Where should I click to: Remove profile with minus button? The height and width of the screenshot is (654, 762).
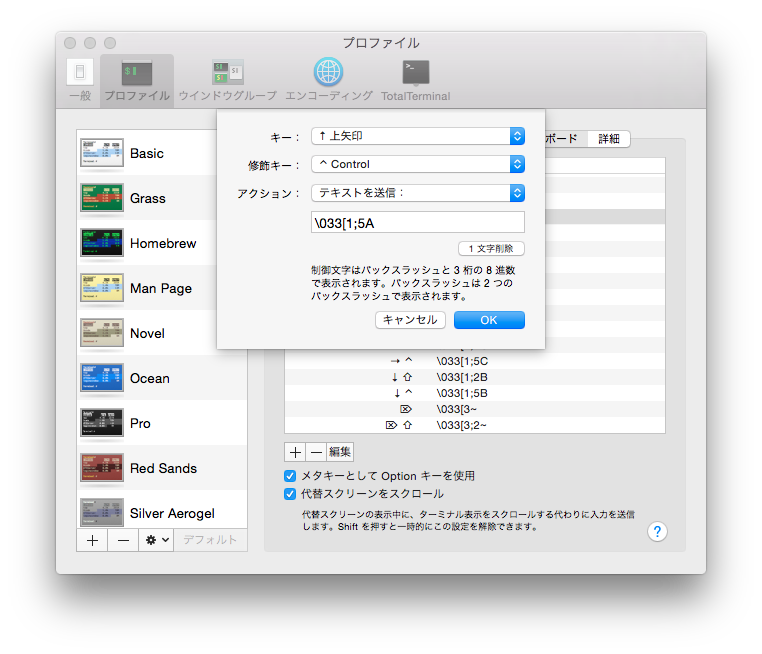tap(123, 540)
